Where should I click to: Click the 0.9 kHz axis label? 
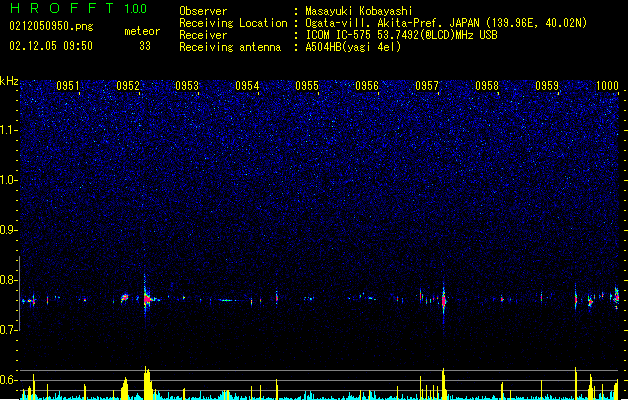8,230
